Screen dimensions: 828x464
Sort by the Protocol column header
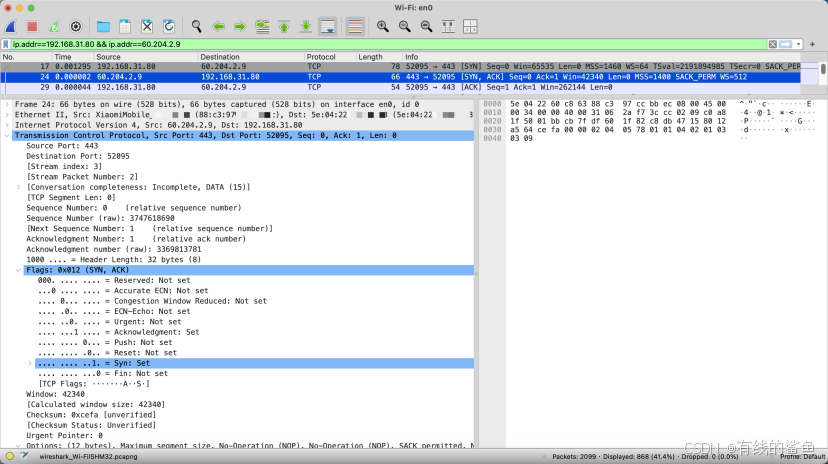[x=330, y=56]
